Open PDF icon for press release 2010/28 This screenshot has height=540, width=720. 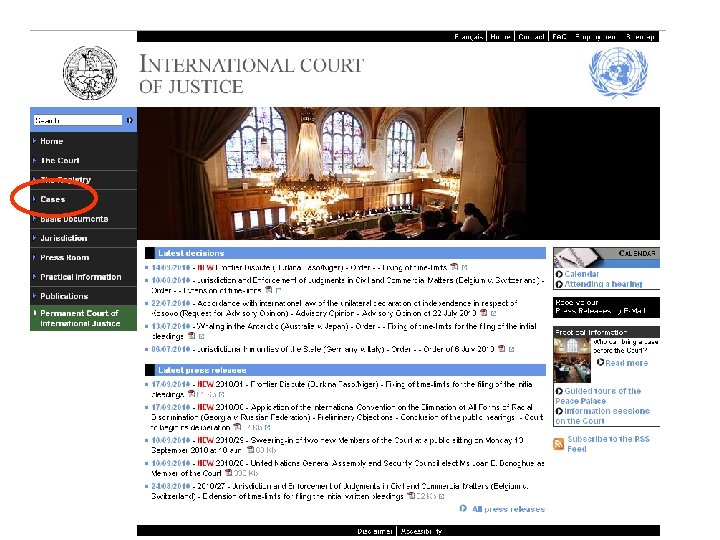(228, 472)
